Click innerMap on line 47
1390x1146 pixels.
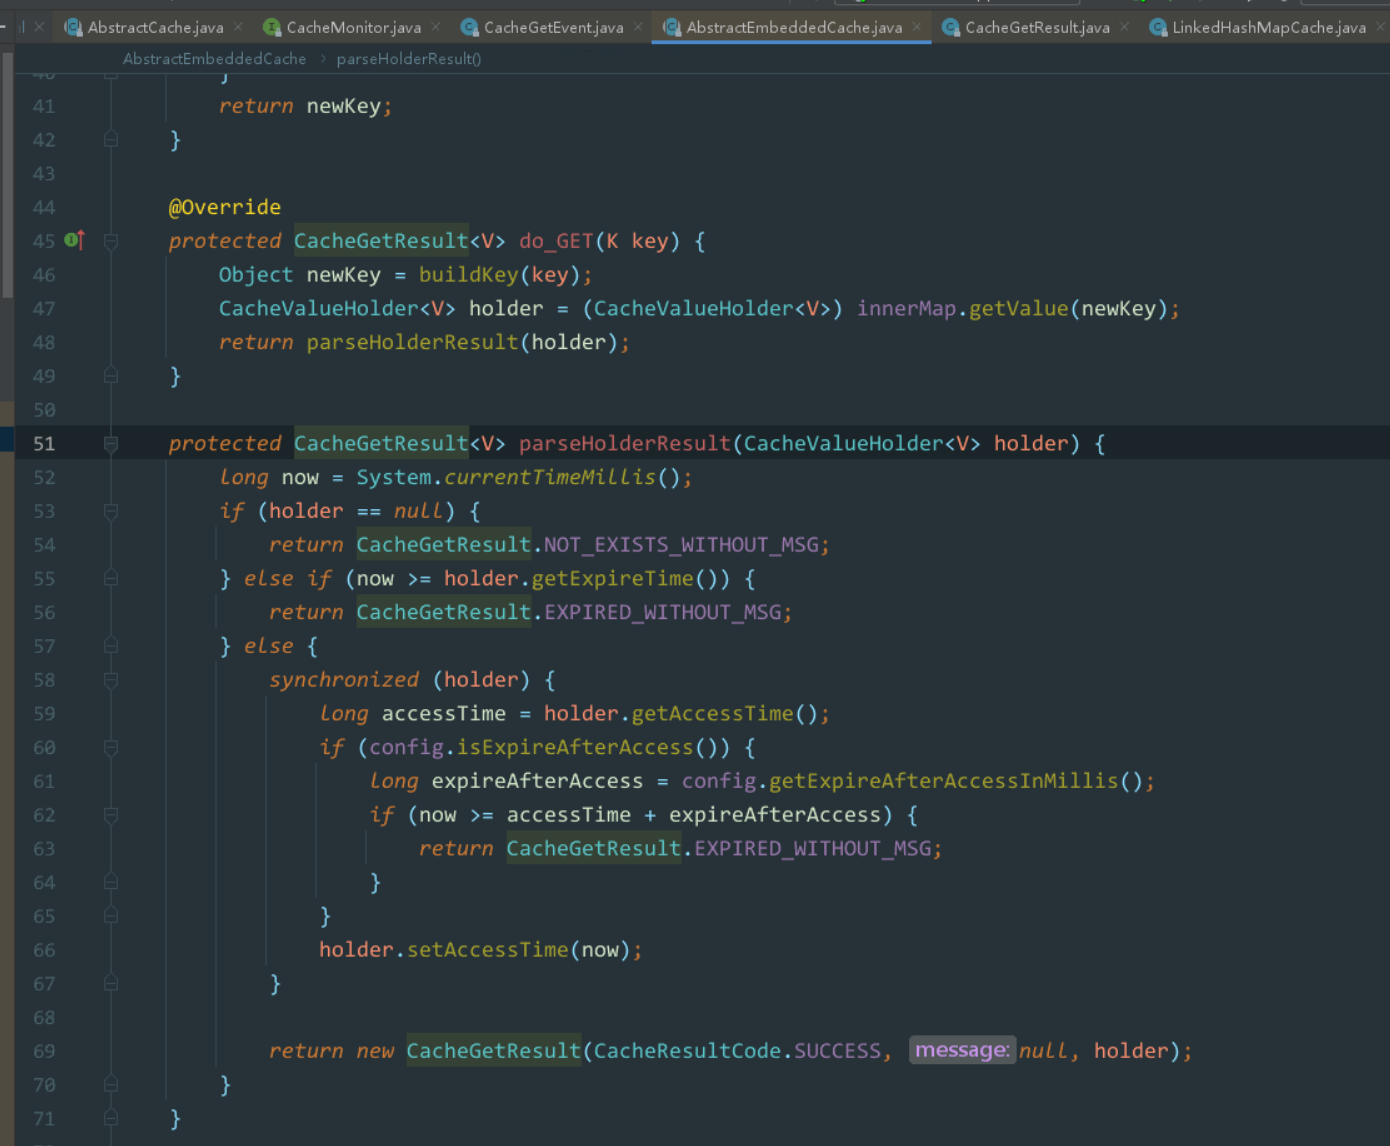click(x=906, y=308)
